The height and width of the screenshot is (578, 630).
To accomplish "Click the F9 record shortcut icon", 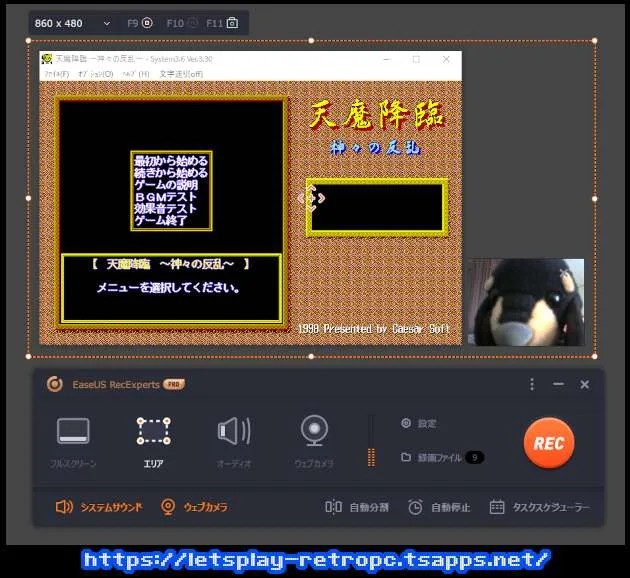I will [147, 23].
